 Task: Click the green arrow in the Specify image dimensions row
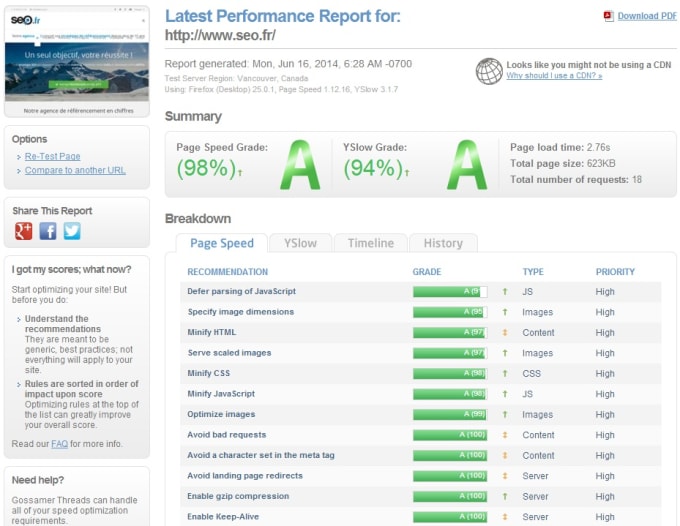pos(505,312)
